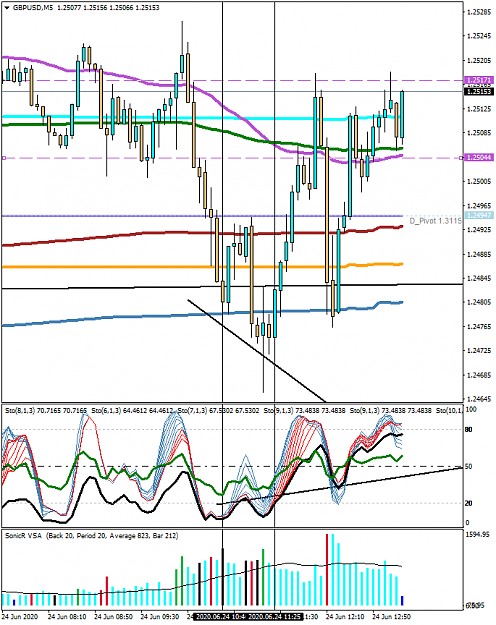Viewport: 496px width, 625px height.
Task: Click the light blue price label 1.24947
Action: click(x=479, y=215)
